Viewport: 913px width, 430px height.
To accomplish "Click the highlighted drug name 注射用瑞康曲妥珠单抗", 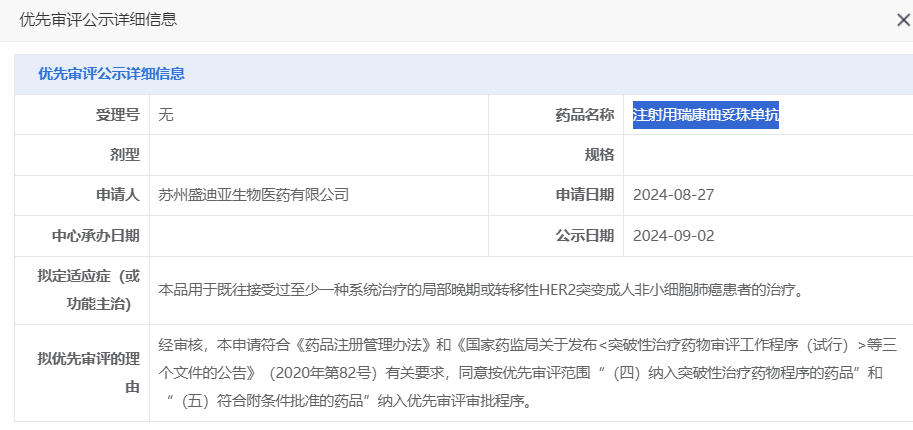I will click(x=706, y=115).
